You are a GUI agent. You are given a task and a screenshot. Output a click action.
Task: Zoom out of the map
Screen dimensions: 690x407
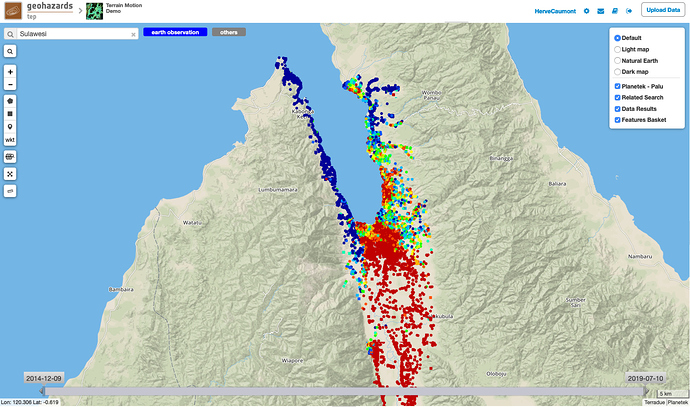[10, 85]
